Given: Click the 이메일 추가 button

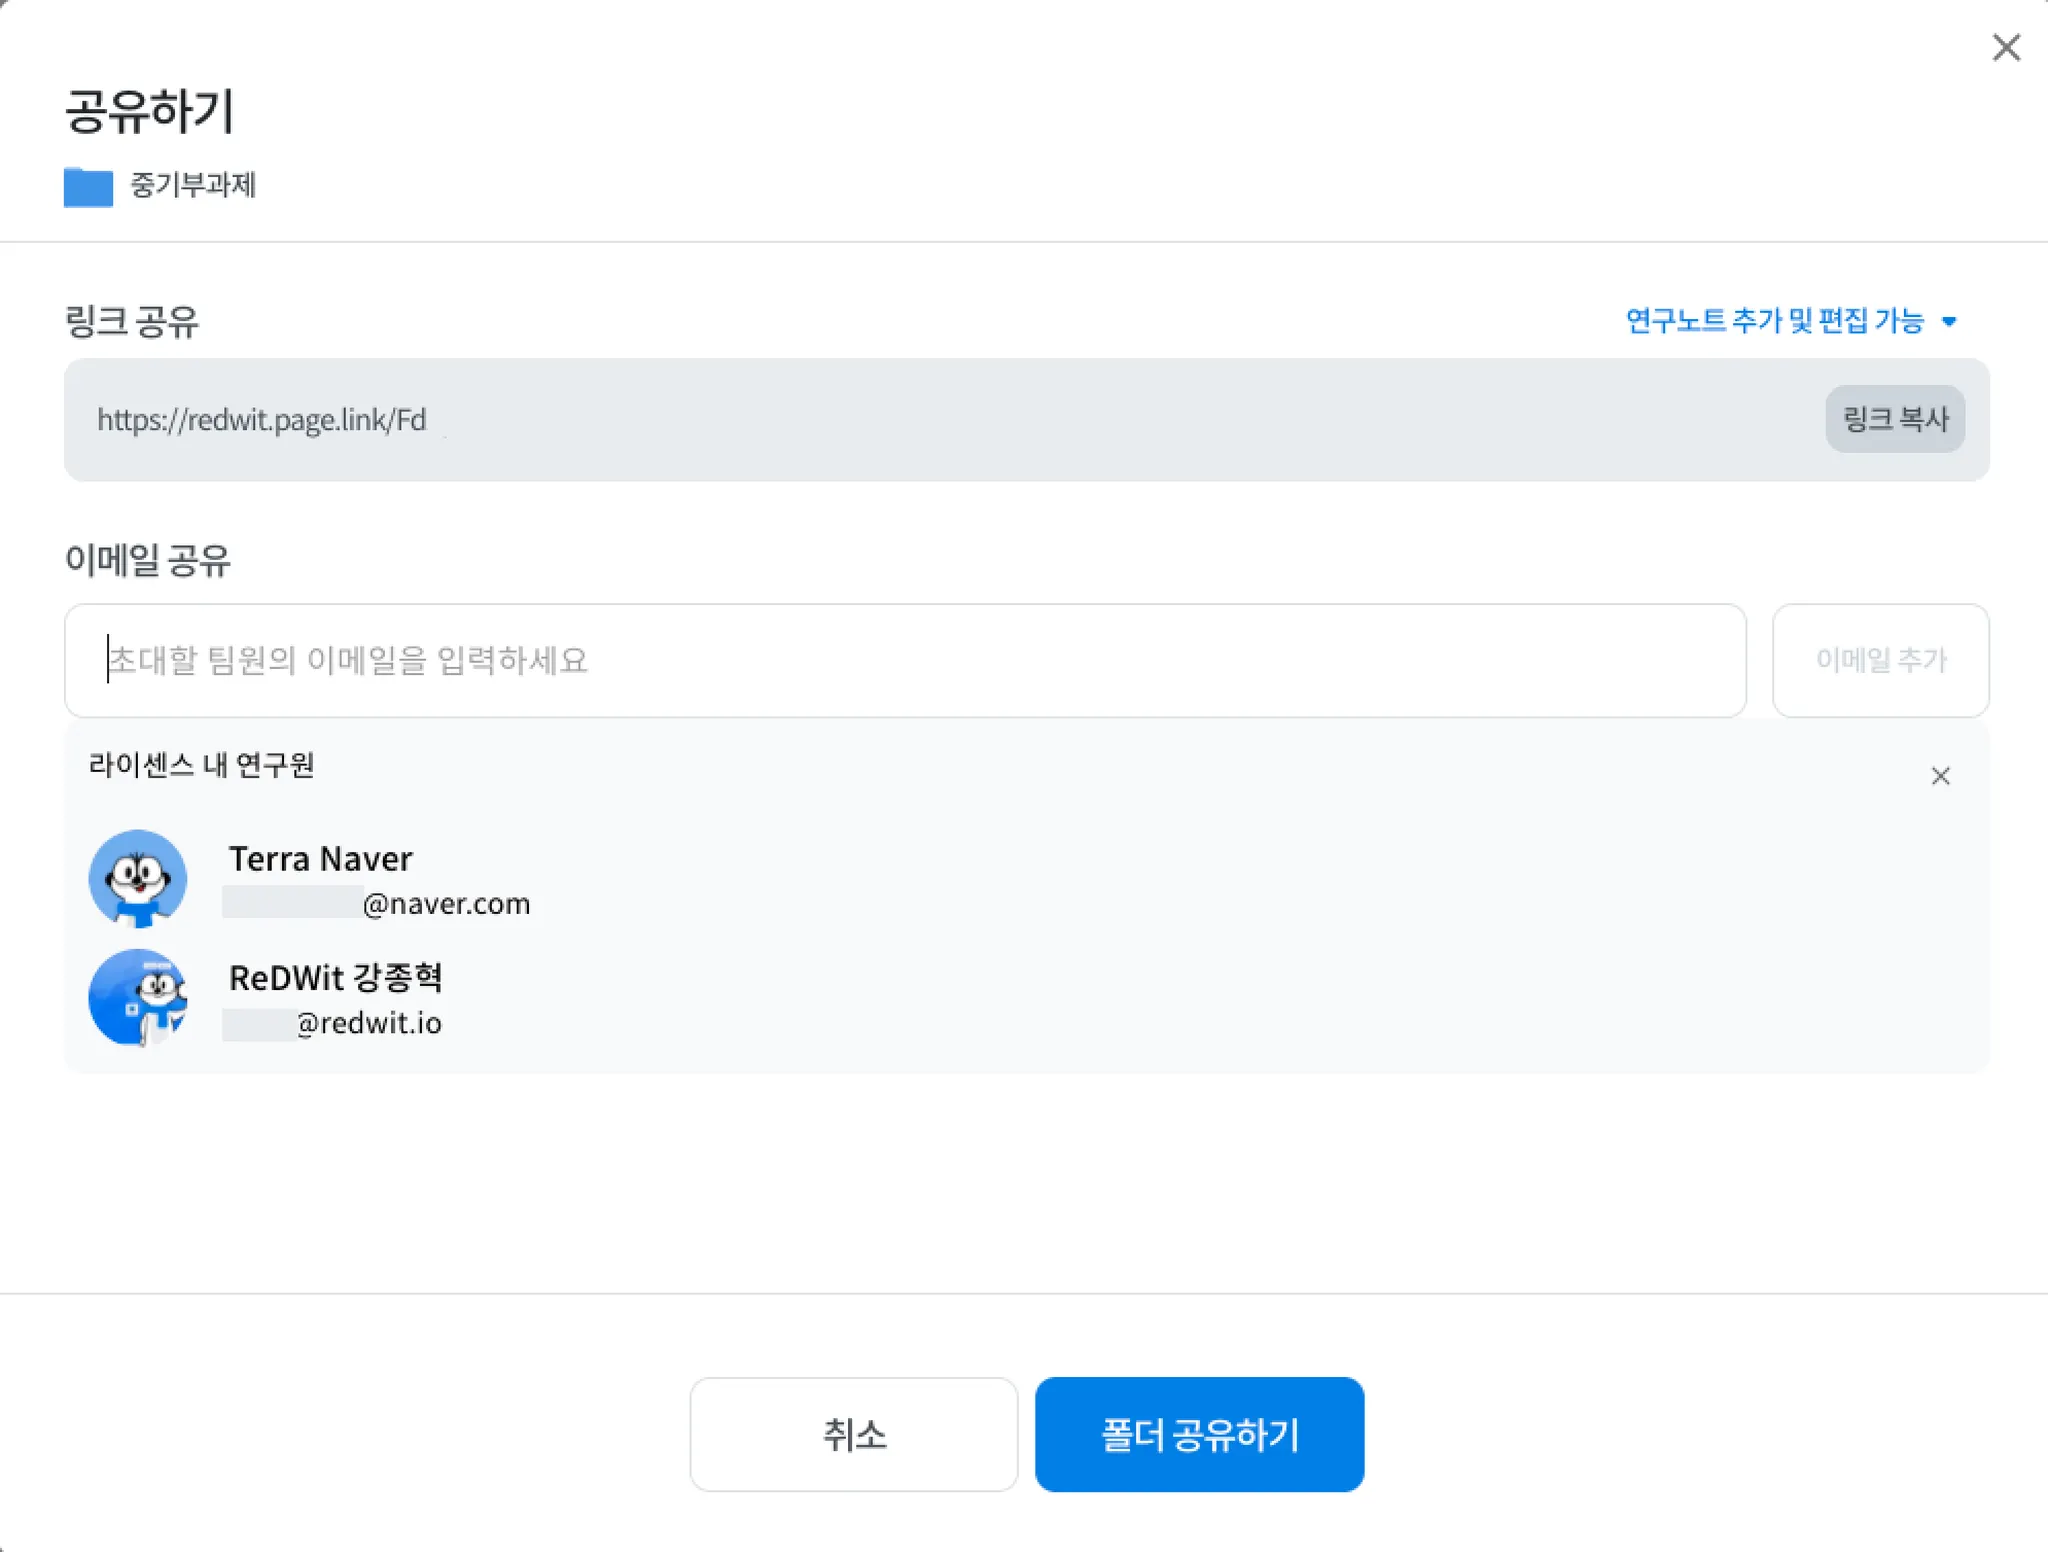Looking at the screenshot, I should coord(1880,660).
